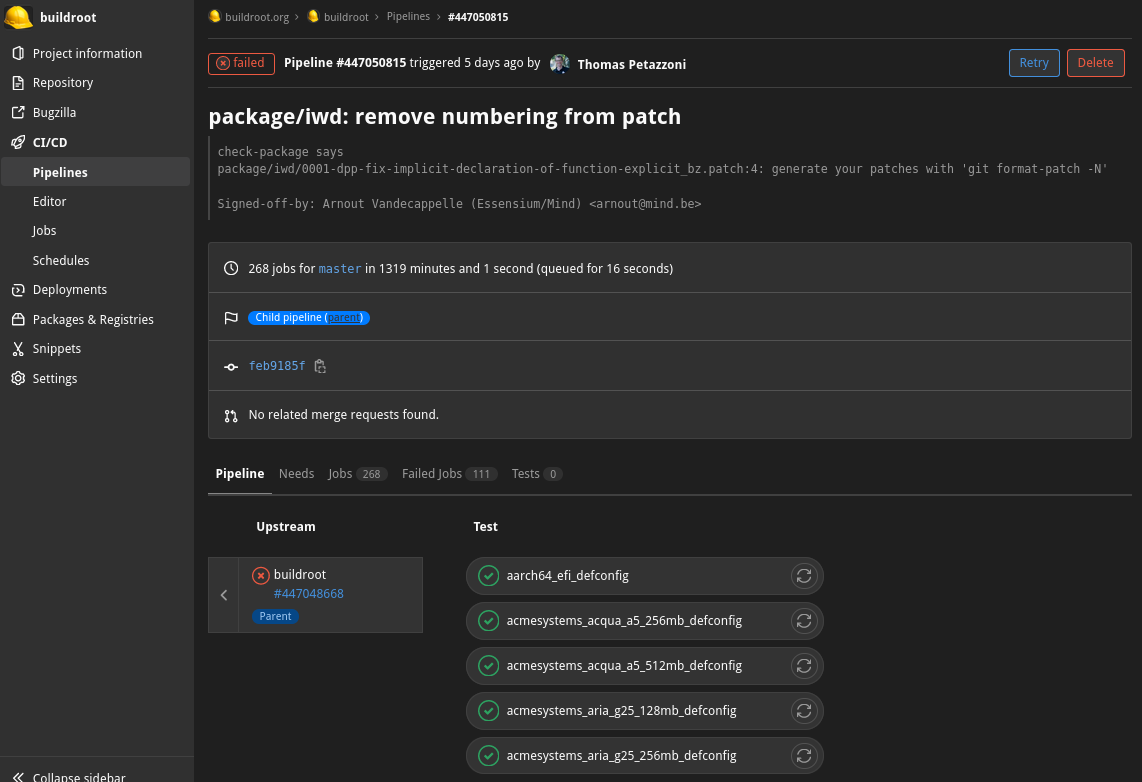Click Thomas Petazzoni's avatar image
The image size is (1142, 782).
point(559,64)
